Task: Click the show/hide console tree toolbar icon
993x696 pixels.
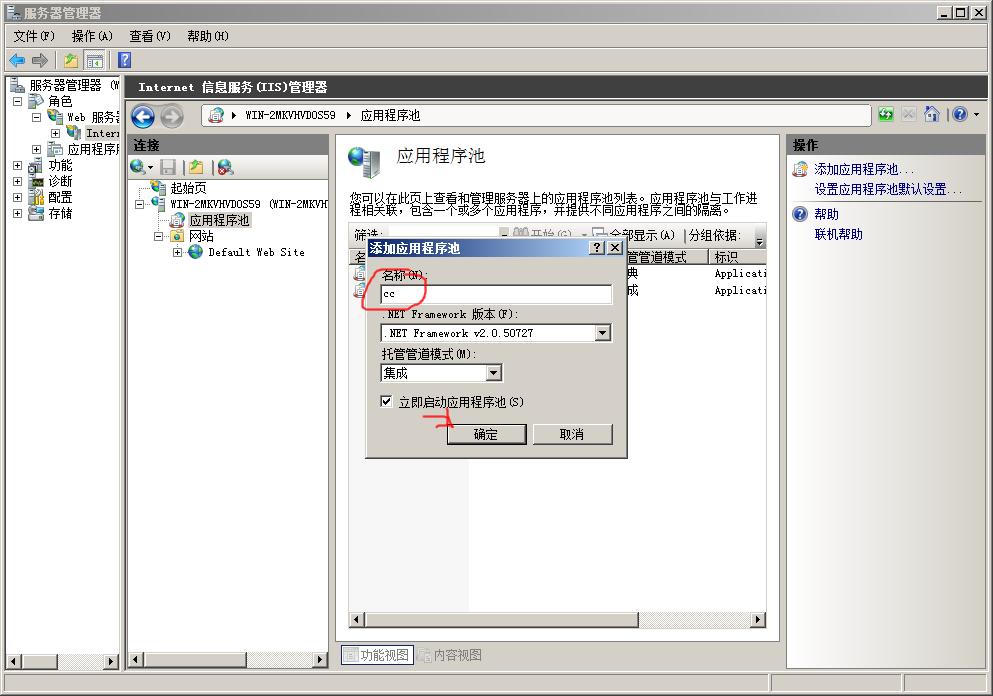Action: (x=95, y=61)
